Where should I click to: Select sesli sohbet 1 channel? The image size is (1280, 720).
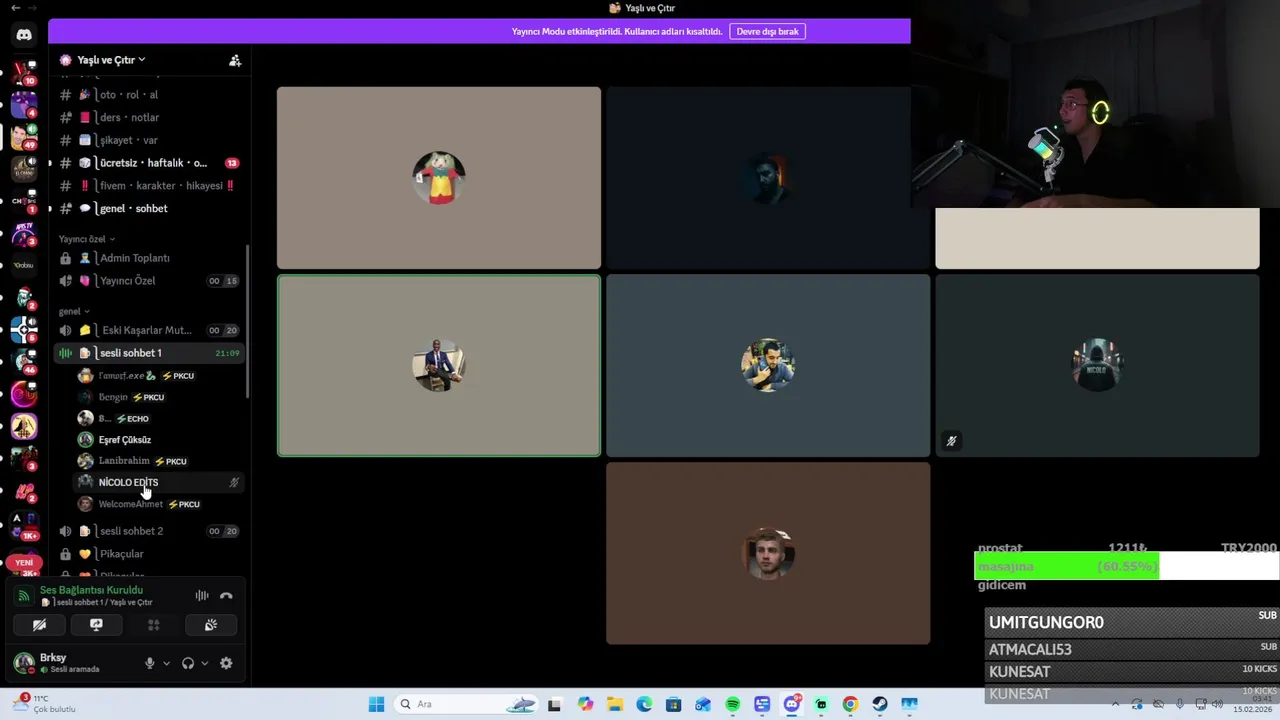click(x=148, y=353)
